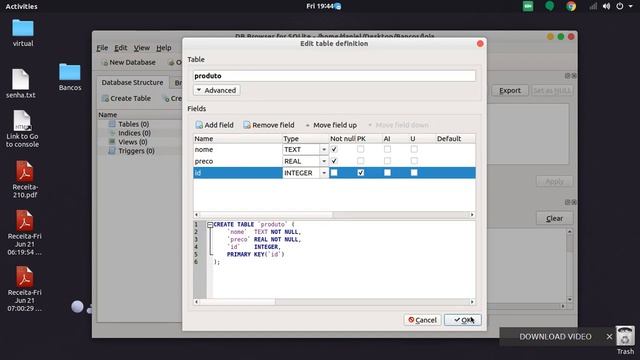
Task: Open the power menu icon in top bar
Action: pyautogui.click(x=620, y=6)
